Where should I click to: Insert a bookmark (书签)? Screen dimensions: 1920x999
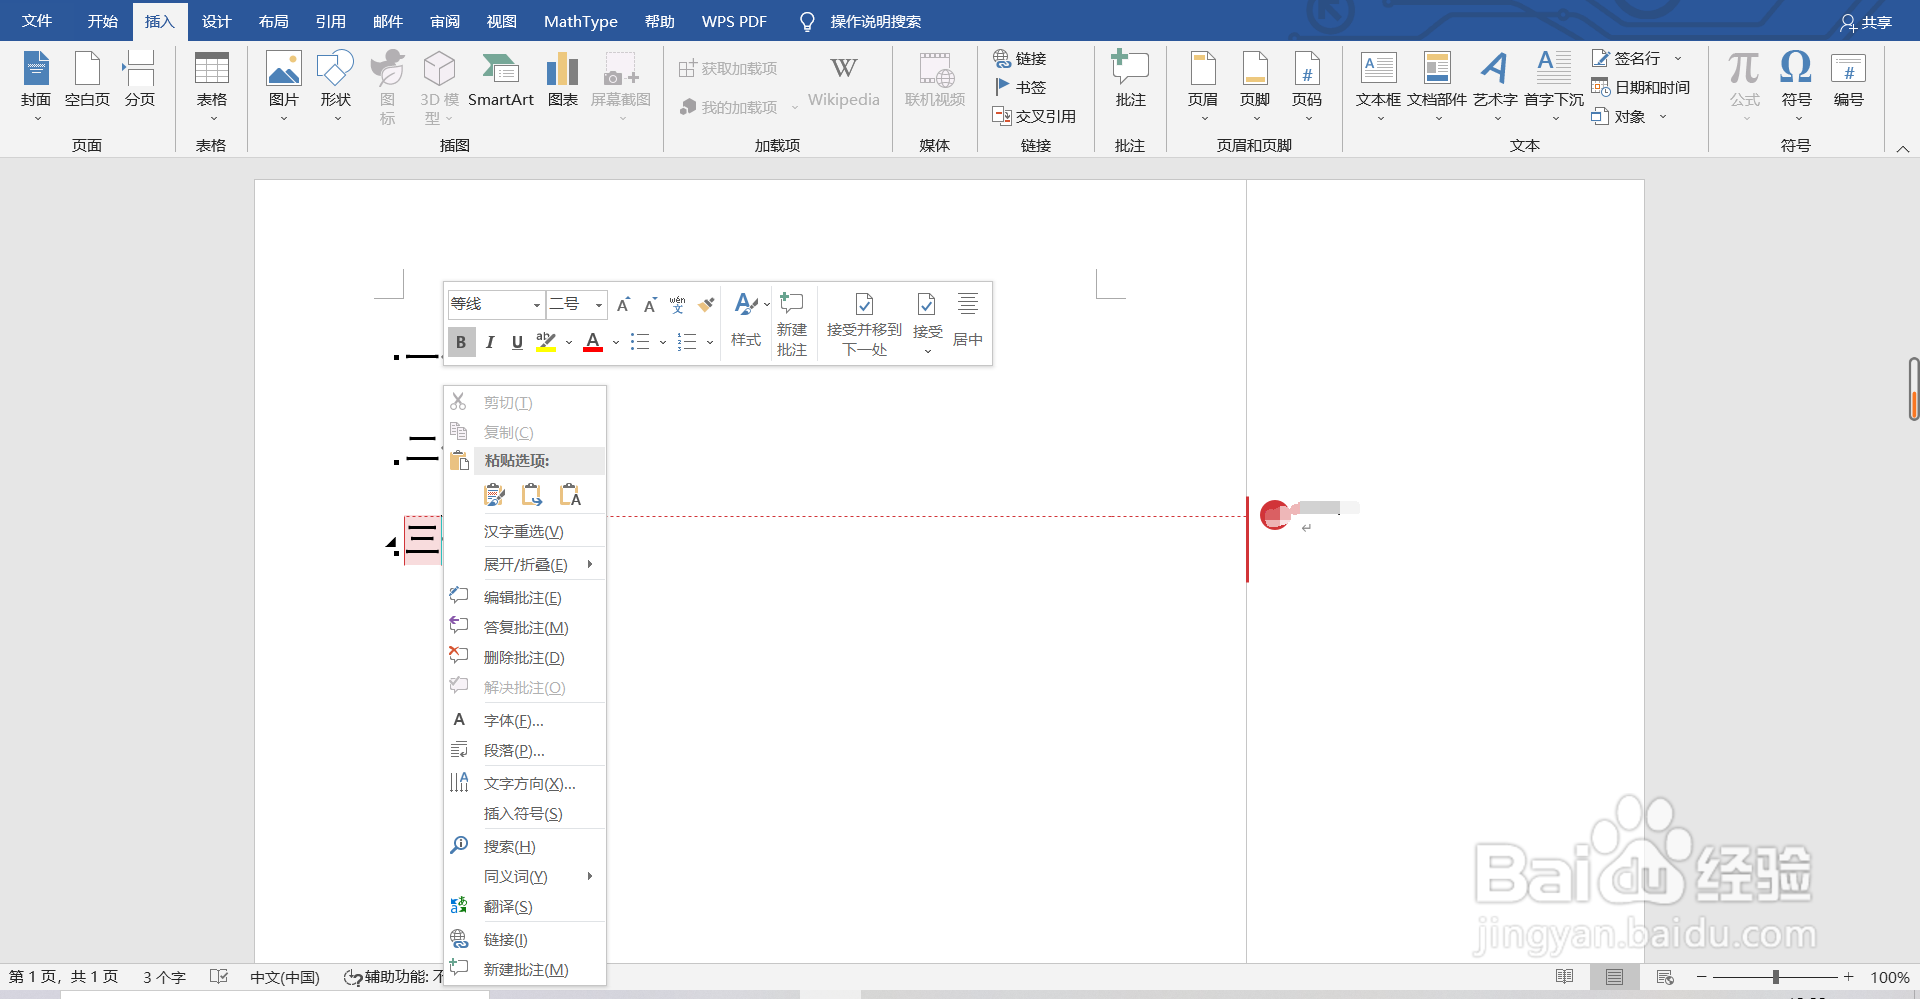[1020, 88]
